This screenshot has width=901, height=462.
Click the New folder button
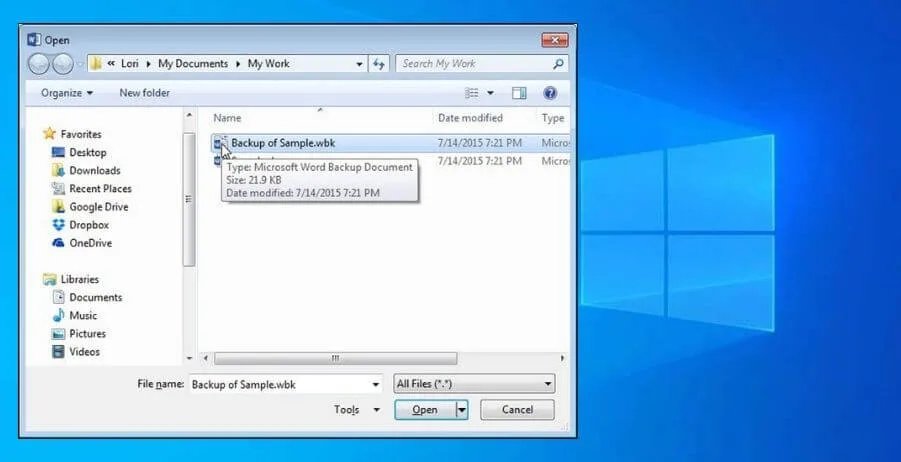pyautogui.click(x=144, y=93)
